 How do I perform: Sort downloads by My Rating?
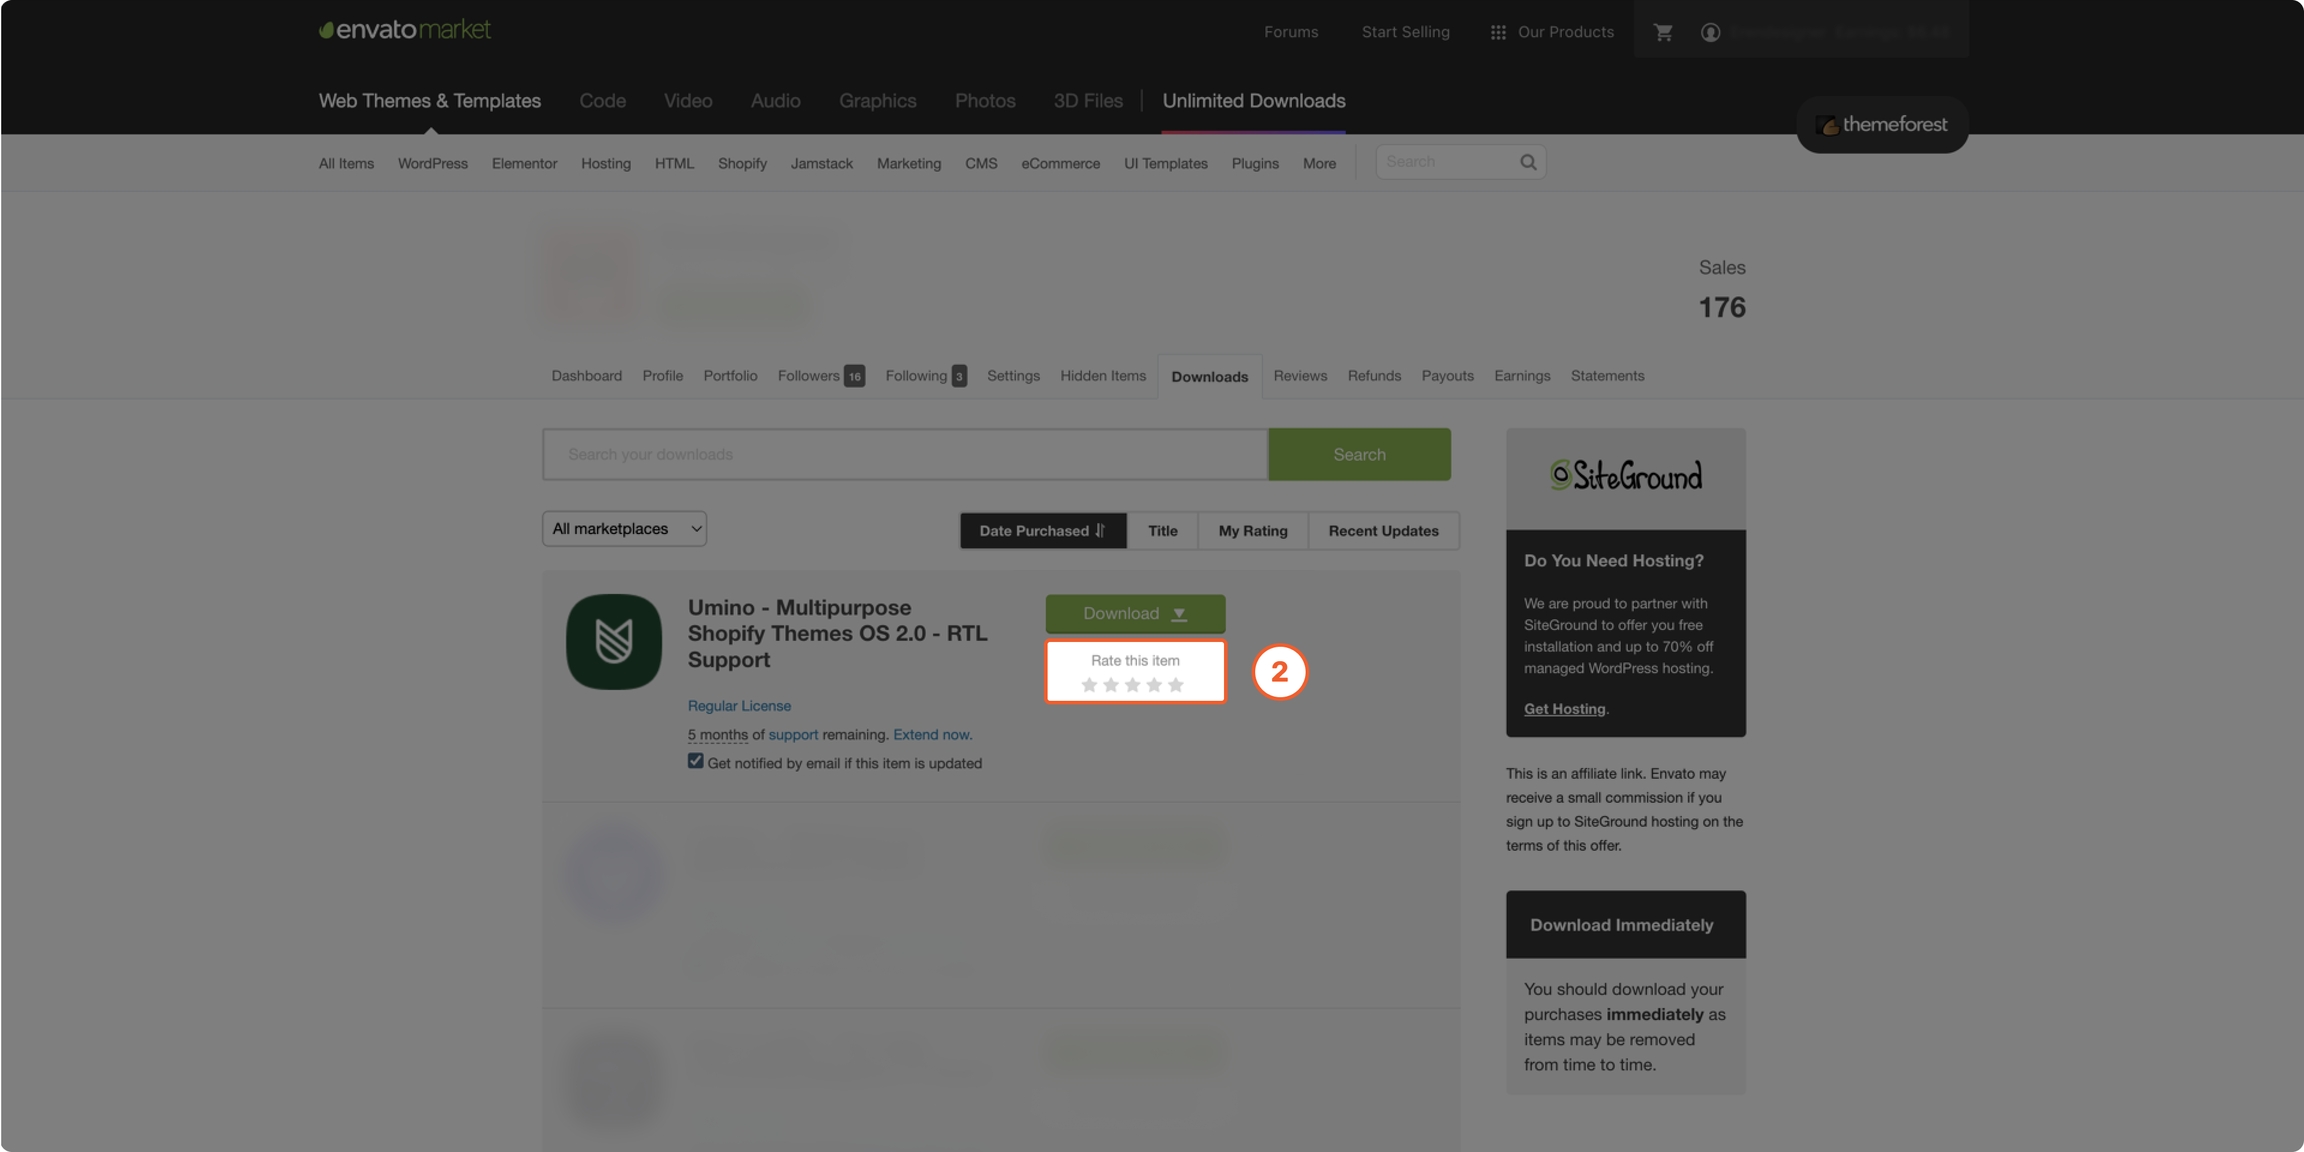tap(1252, 531)
